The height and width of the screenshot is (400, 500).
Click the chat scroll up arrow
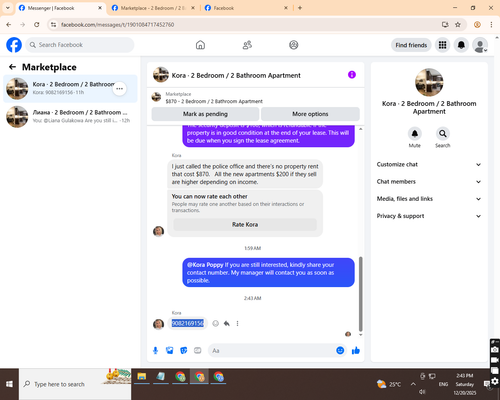click(360, 129)
